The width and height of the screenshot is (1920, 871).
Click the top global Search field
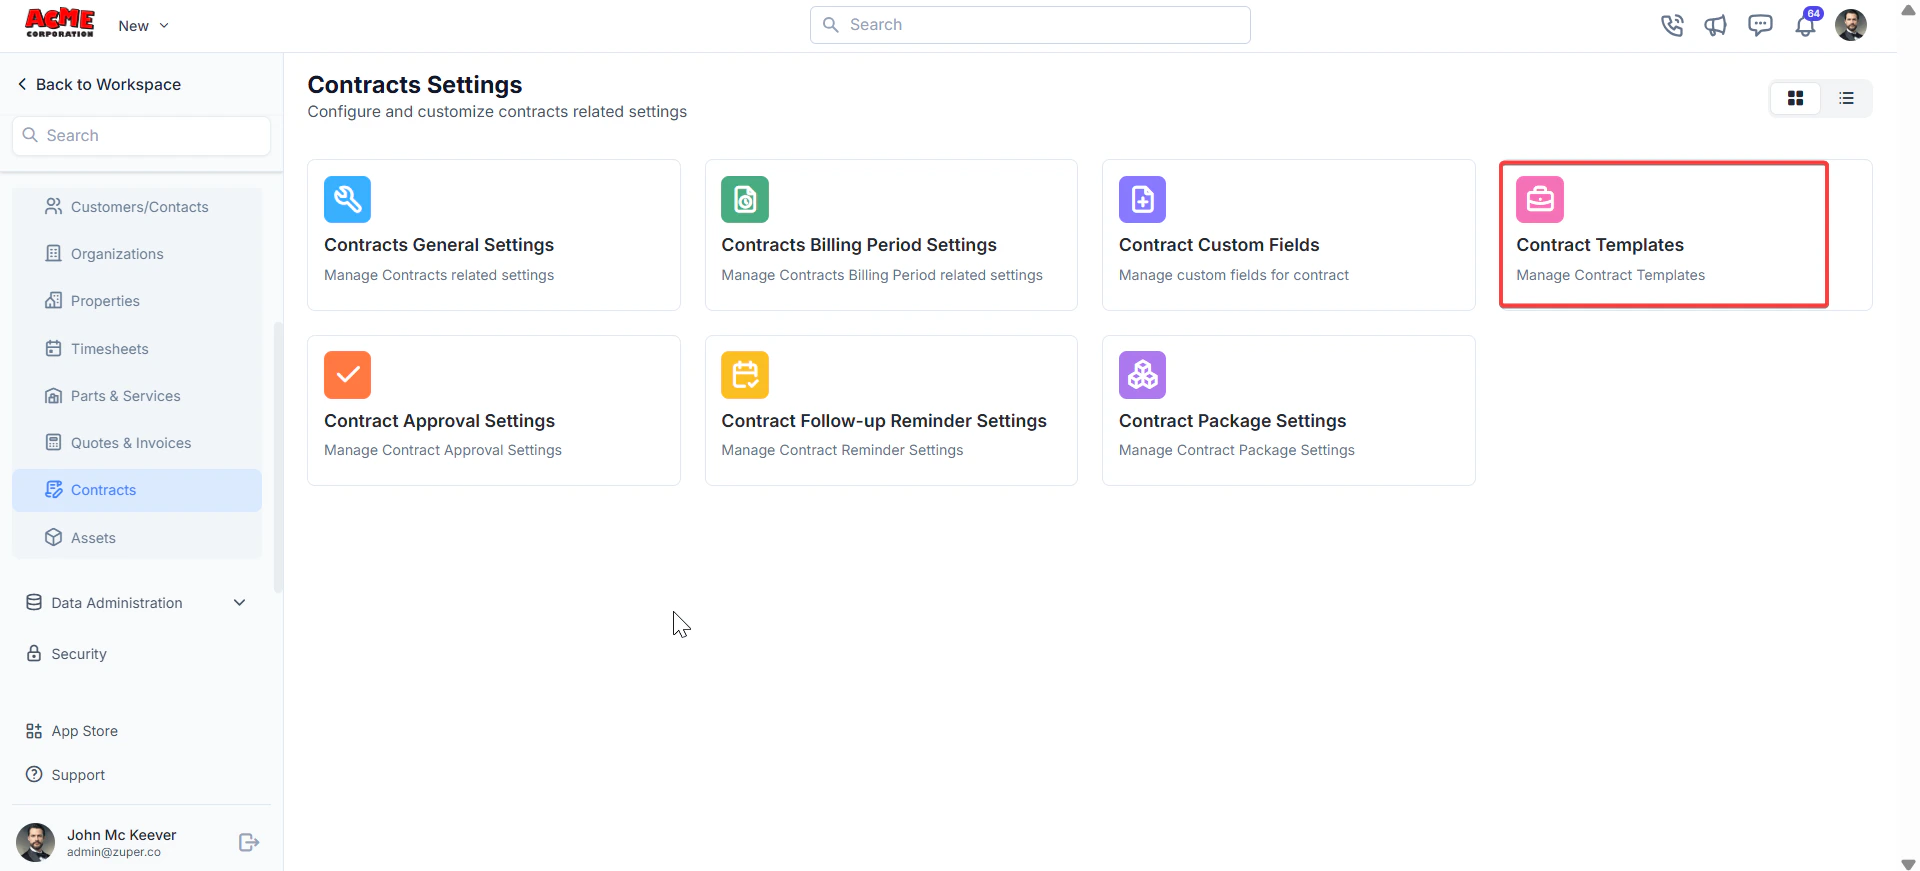point(1030,25)
